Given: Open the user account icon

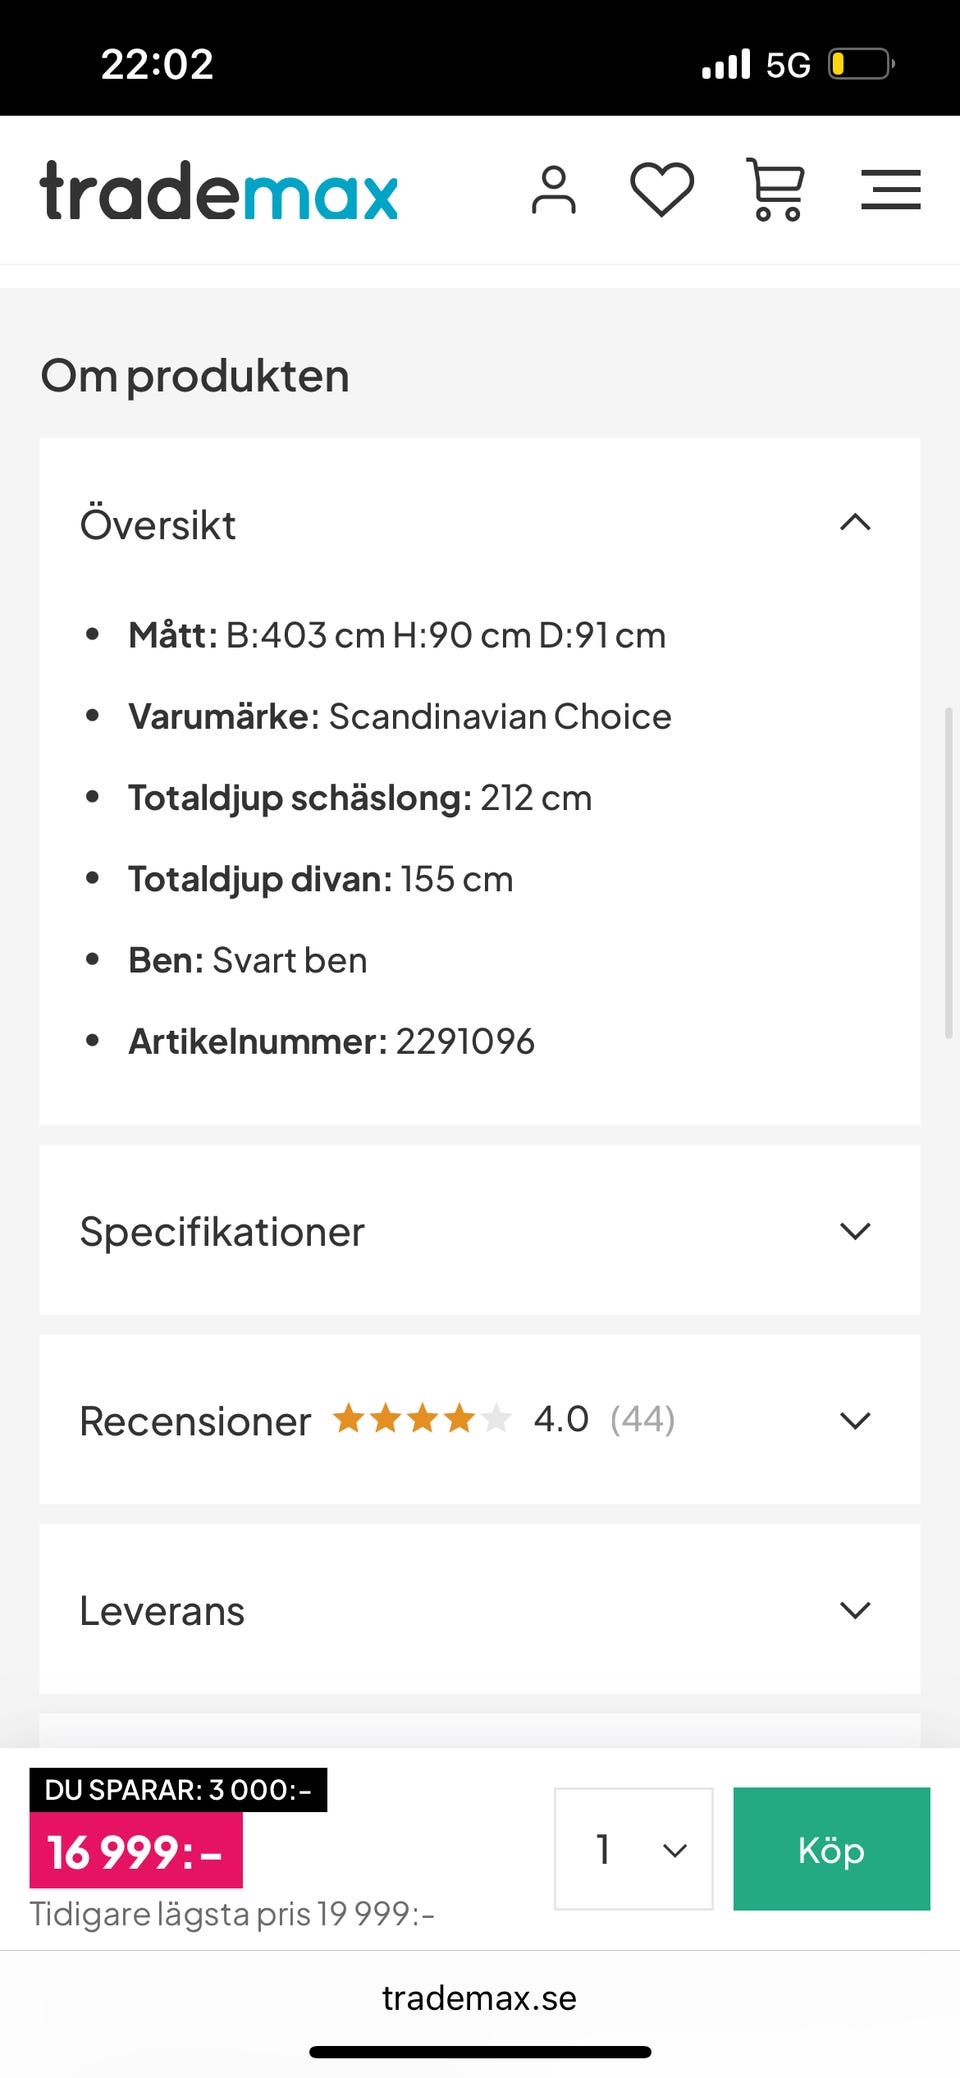Looking at the screenshot, I should (553, 190).
